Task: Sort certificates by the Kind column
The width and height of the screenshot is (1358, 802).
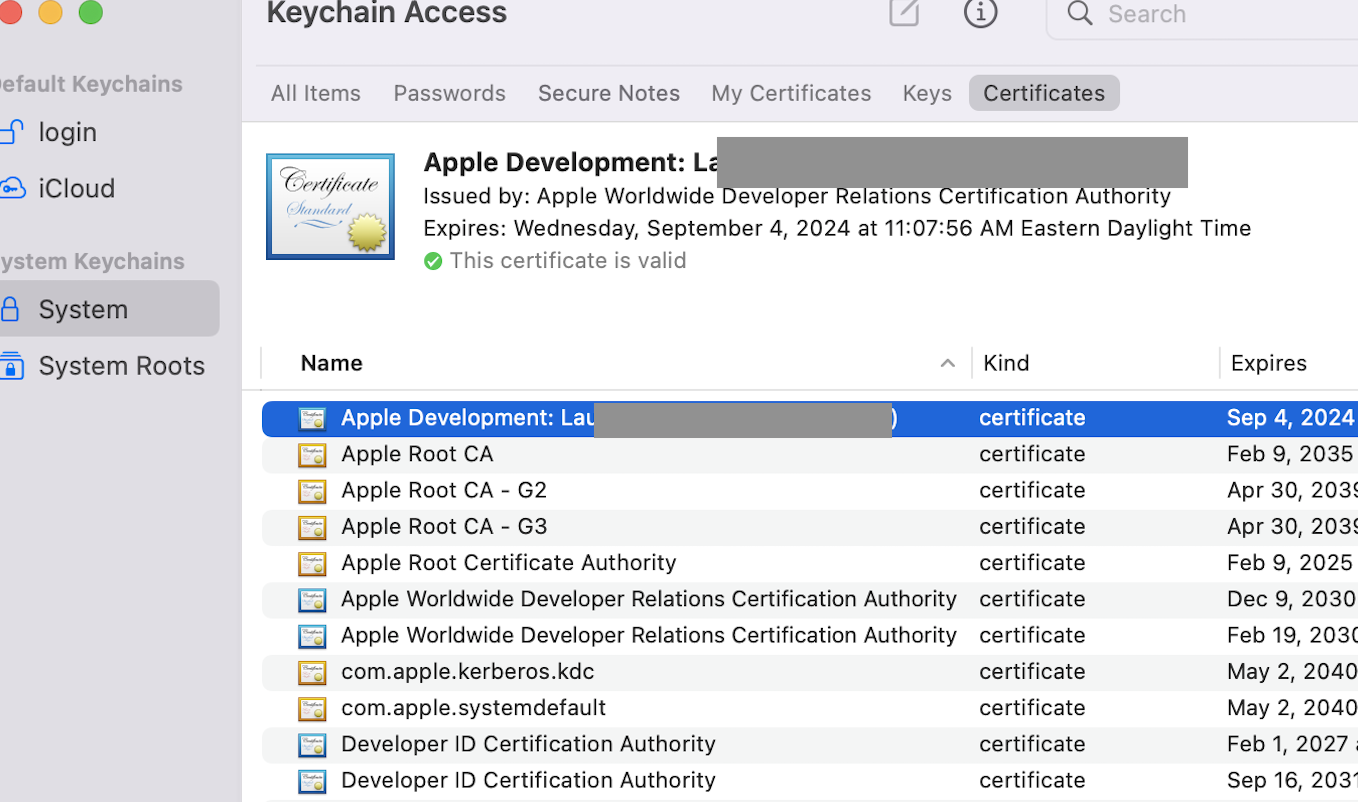Action: click(x=1006, y=363)
